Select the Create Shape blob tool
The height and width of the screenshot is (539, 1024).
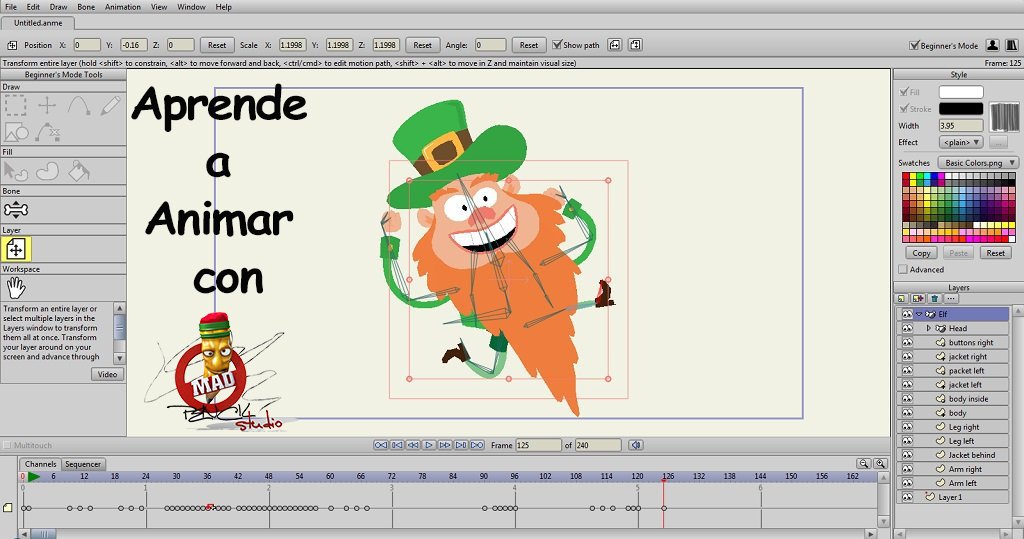tap(48, 171)
